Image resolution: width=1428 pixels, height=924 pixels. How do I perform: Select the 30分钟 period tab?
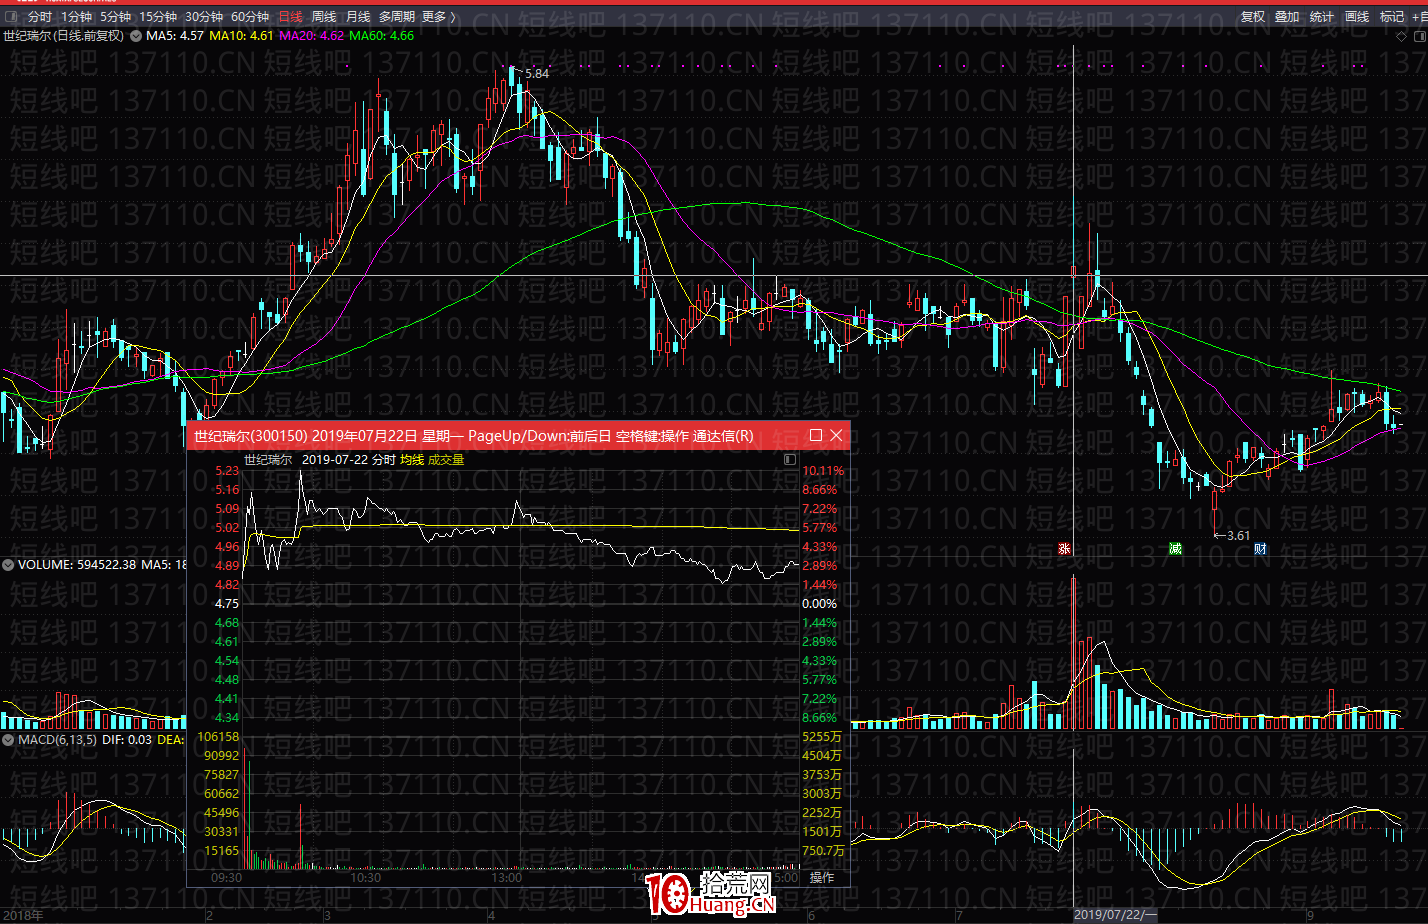click(204, 17)
